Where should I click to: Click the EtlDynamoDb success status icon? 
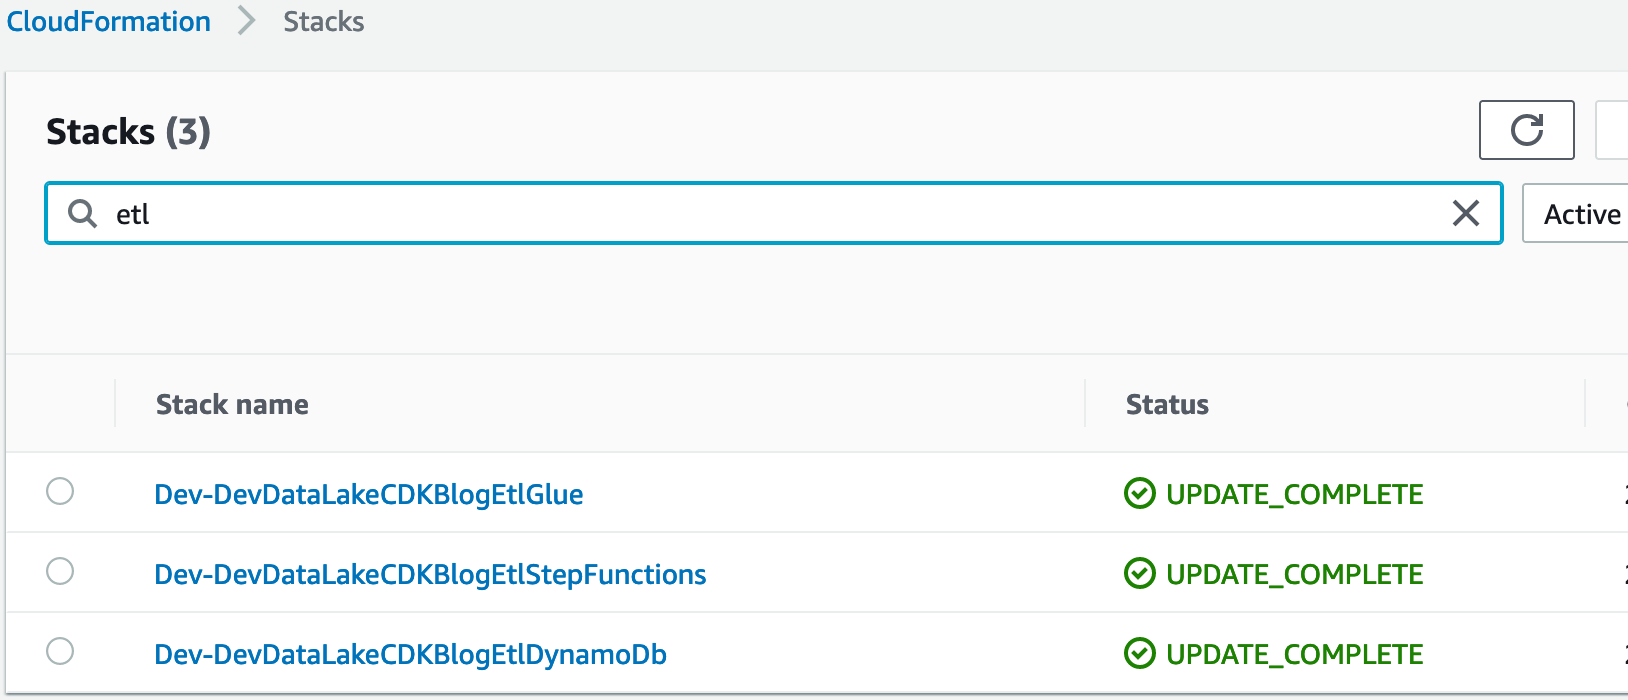click(1139, 654)
